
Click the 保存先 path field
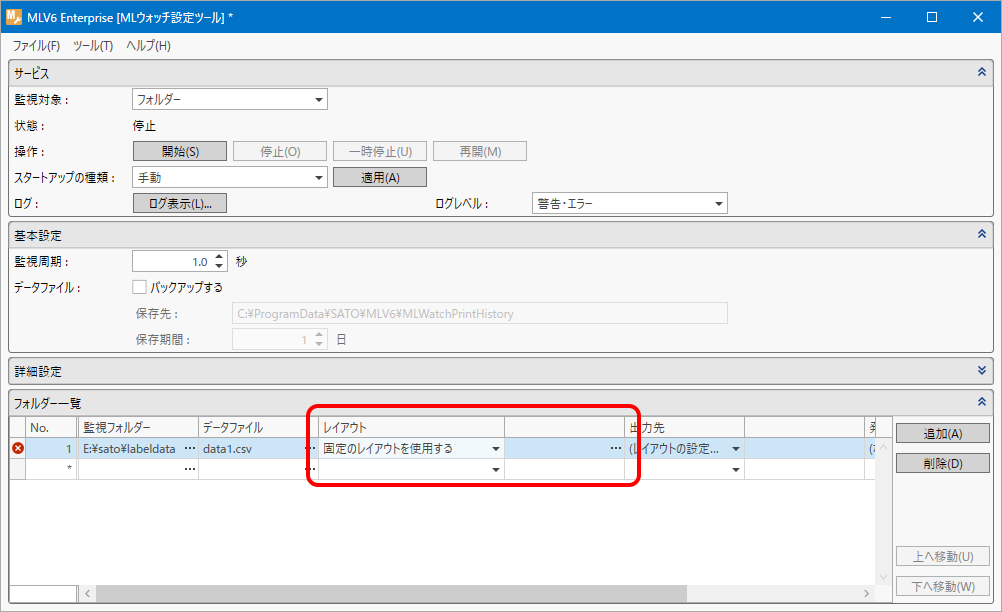click(x=479, y=314)
